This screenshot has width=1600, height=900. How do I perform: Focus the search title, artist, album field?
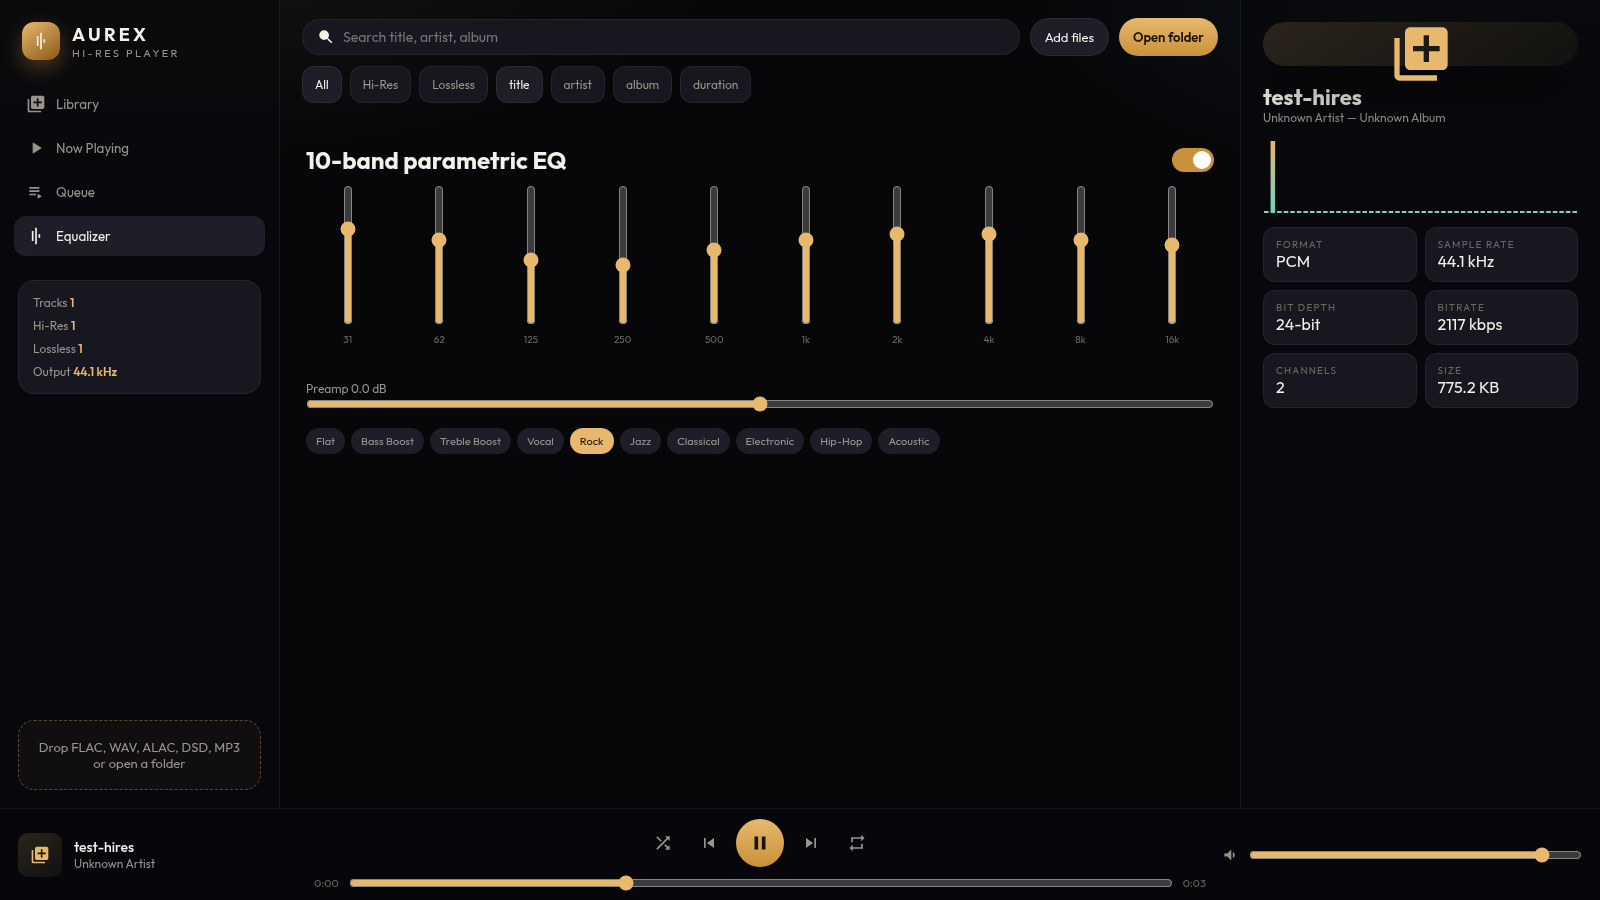(661, 37)
